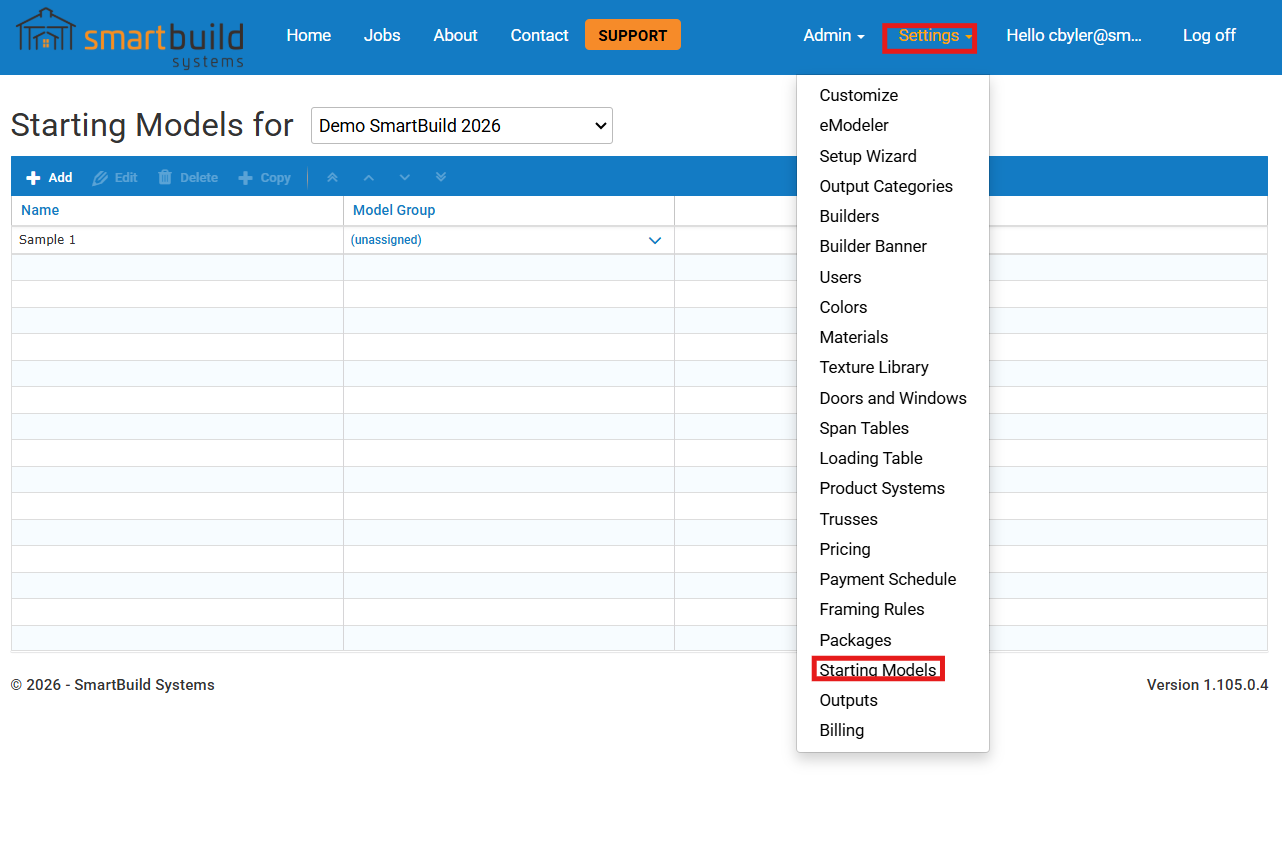This screenshot has width=1282, height=852.
Task: Click the orange SUPPORT button
Action: [x=633, y=35]
